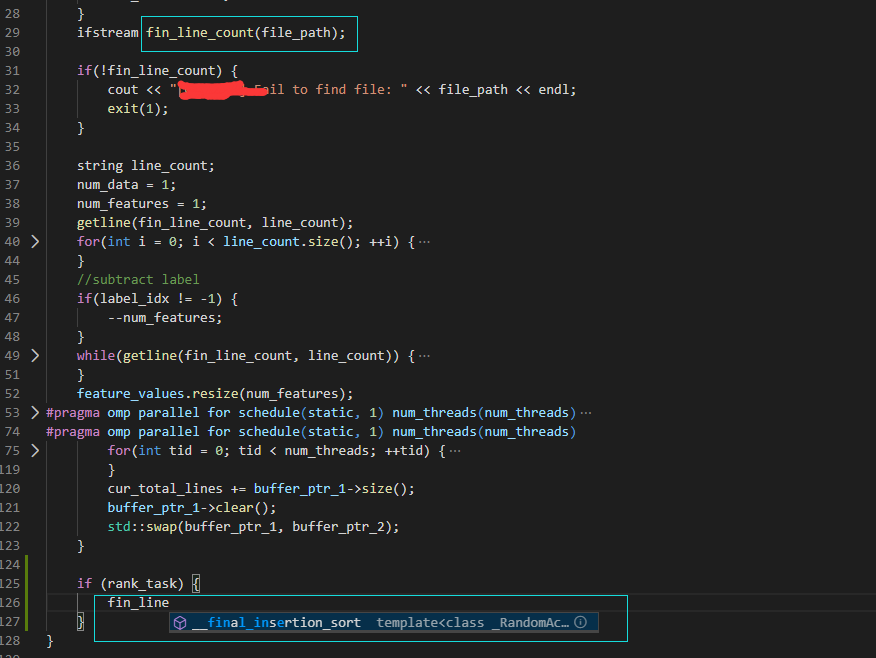This screenshot has width=876, height=658.
Task: Expand the folded for loop on line 40
Action: (x=35, y=241)
